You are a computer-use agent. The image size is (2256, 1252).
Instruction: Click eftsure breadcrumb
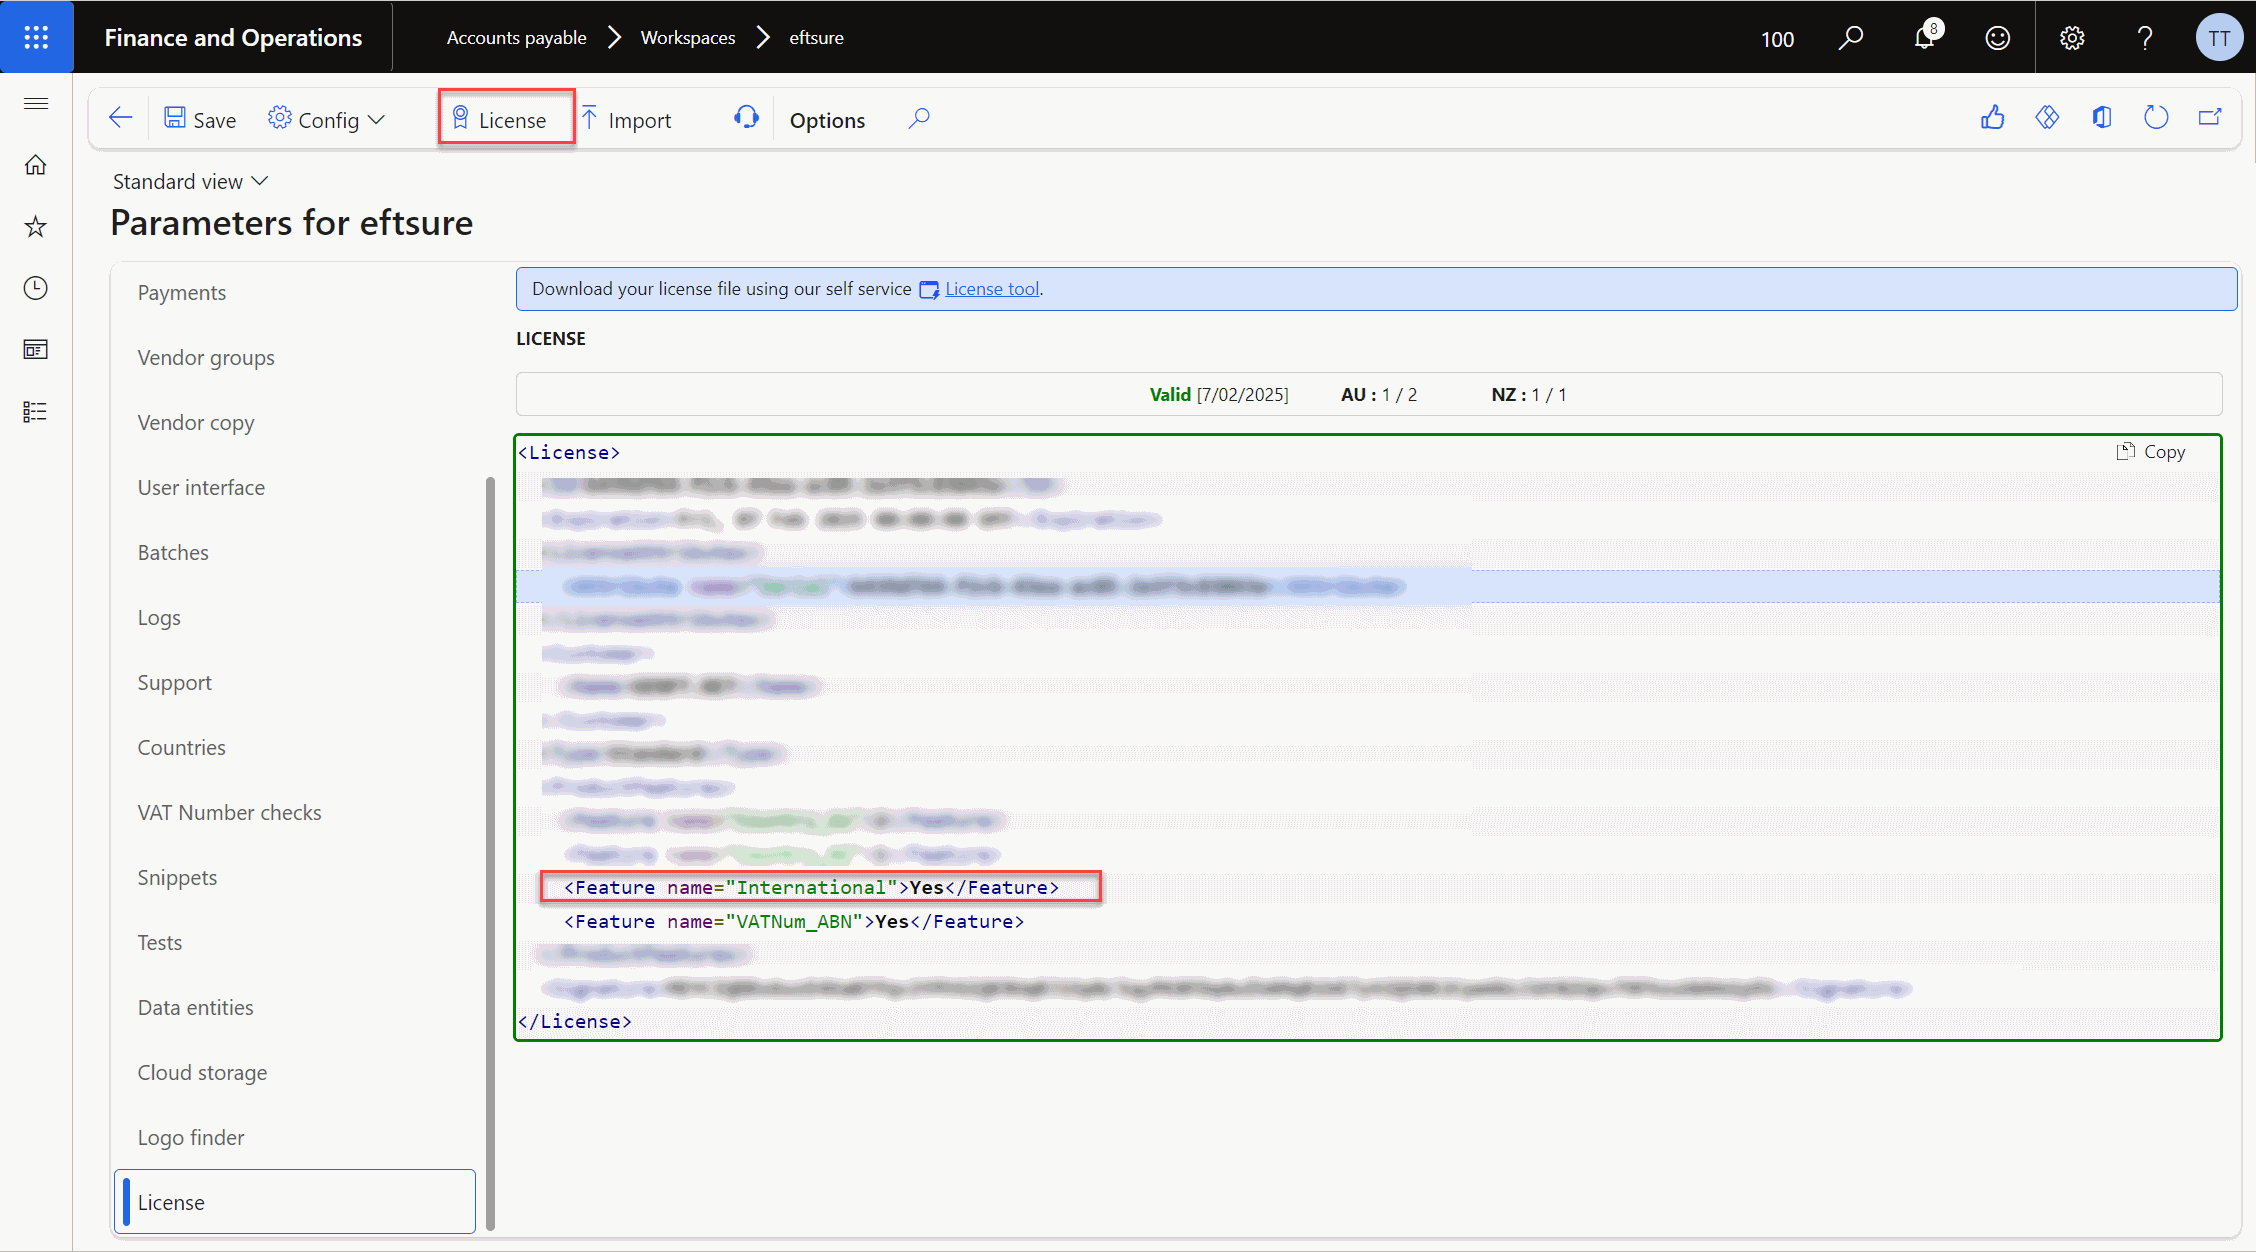pos(816,38)
